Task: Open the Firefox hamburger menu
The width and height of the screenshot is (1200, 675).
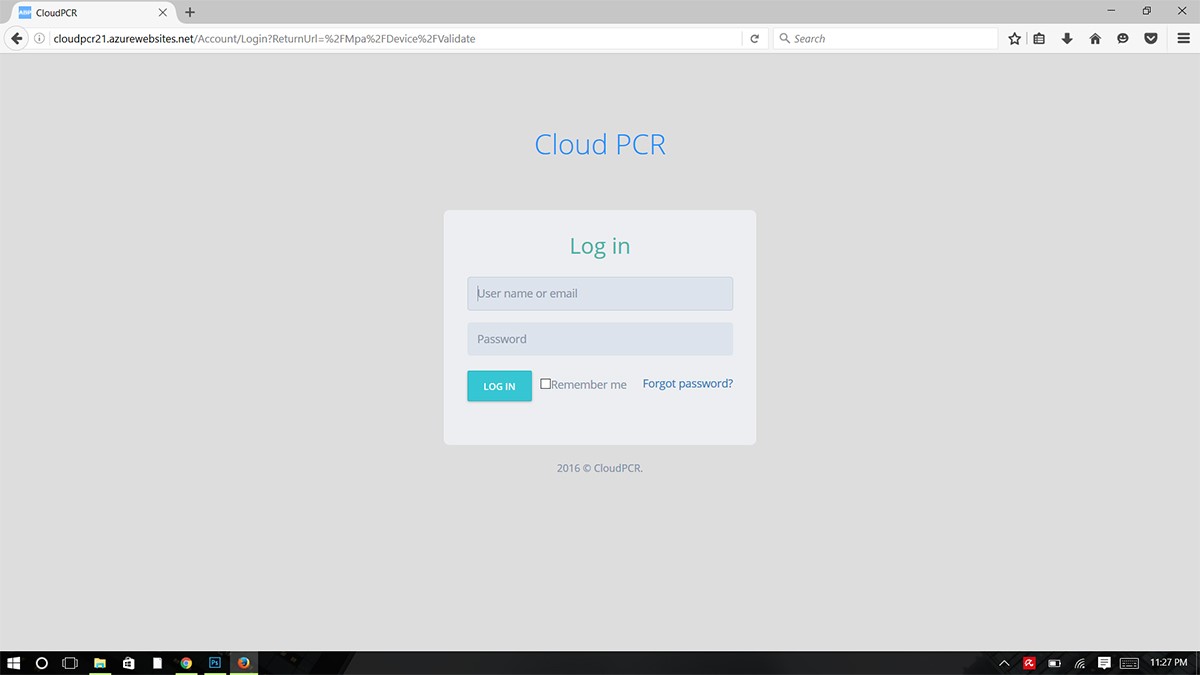Action: pos(1184,38)
